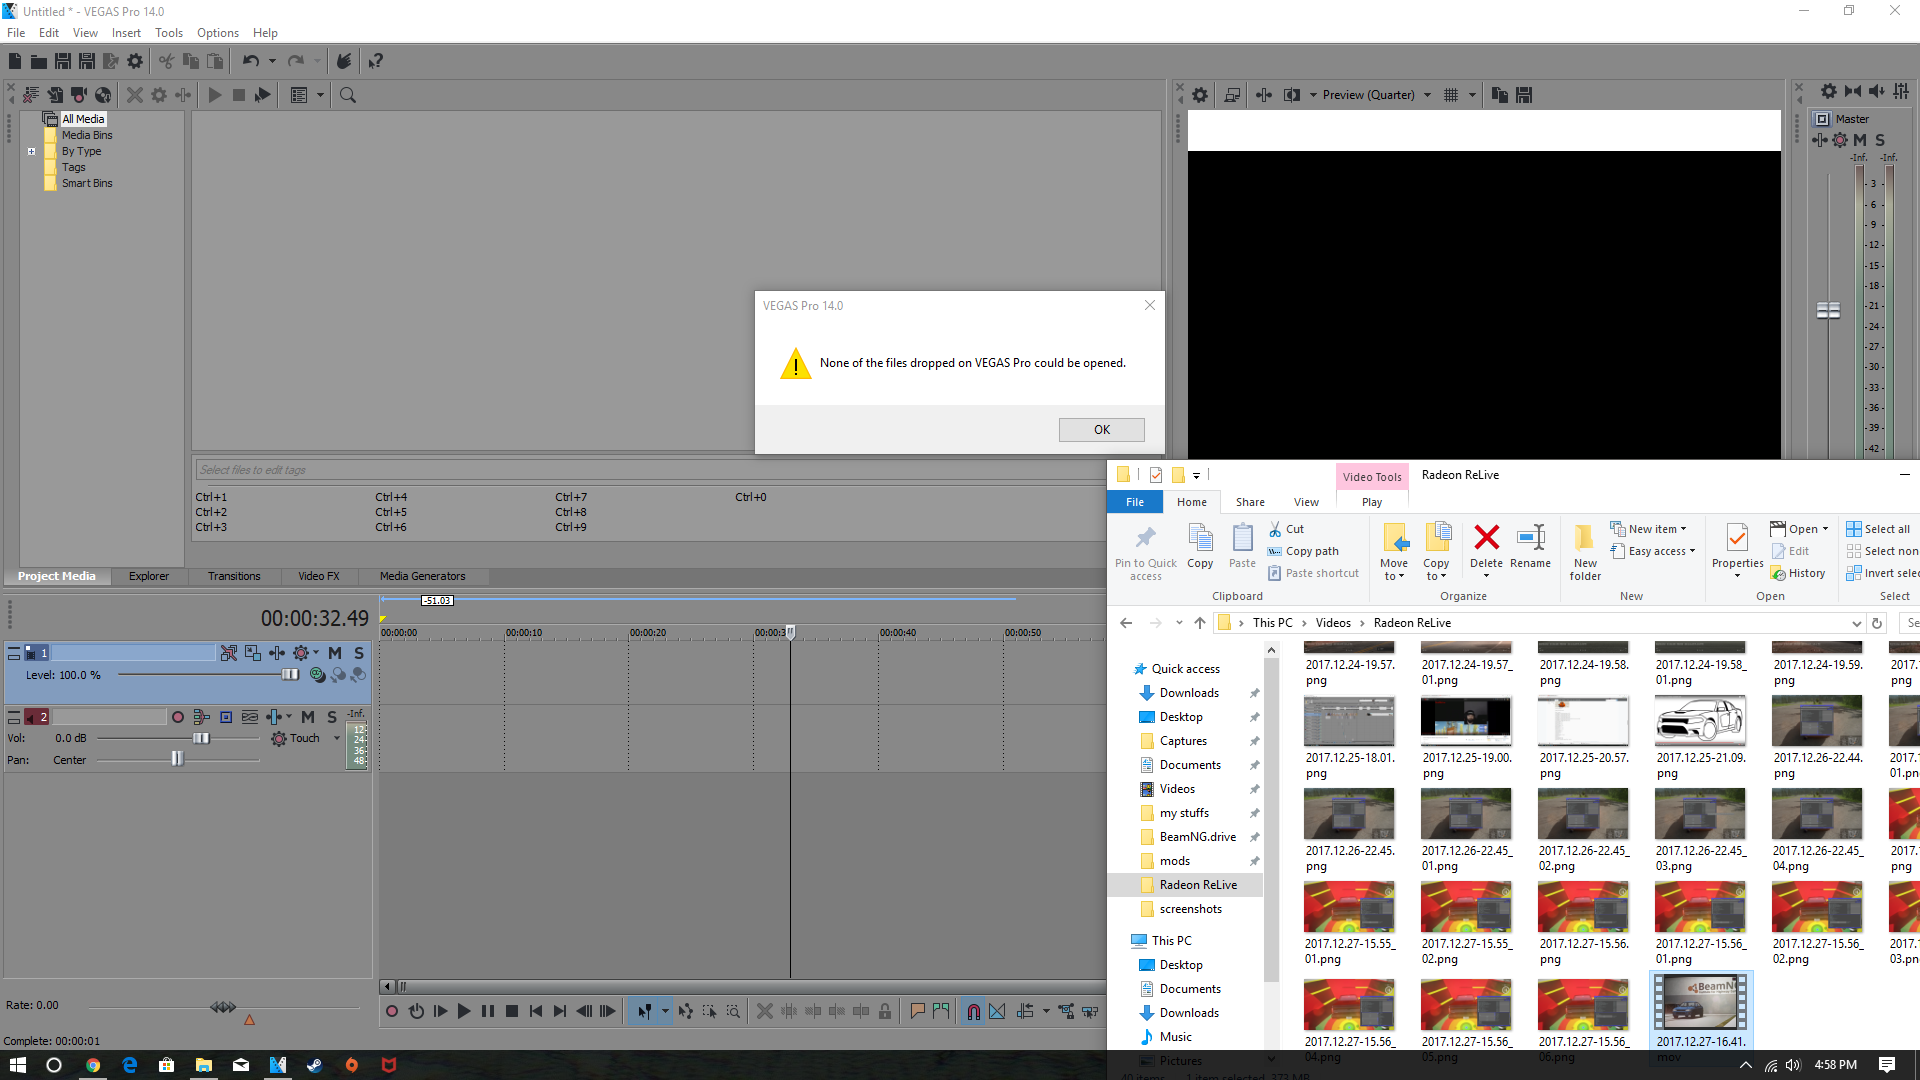Click Go to Start transport button
1920x1080 pixels.
(x=536, y=1011)
